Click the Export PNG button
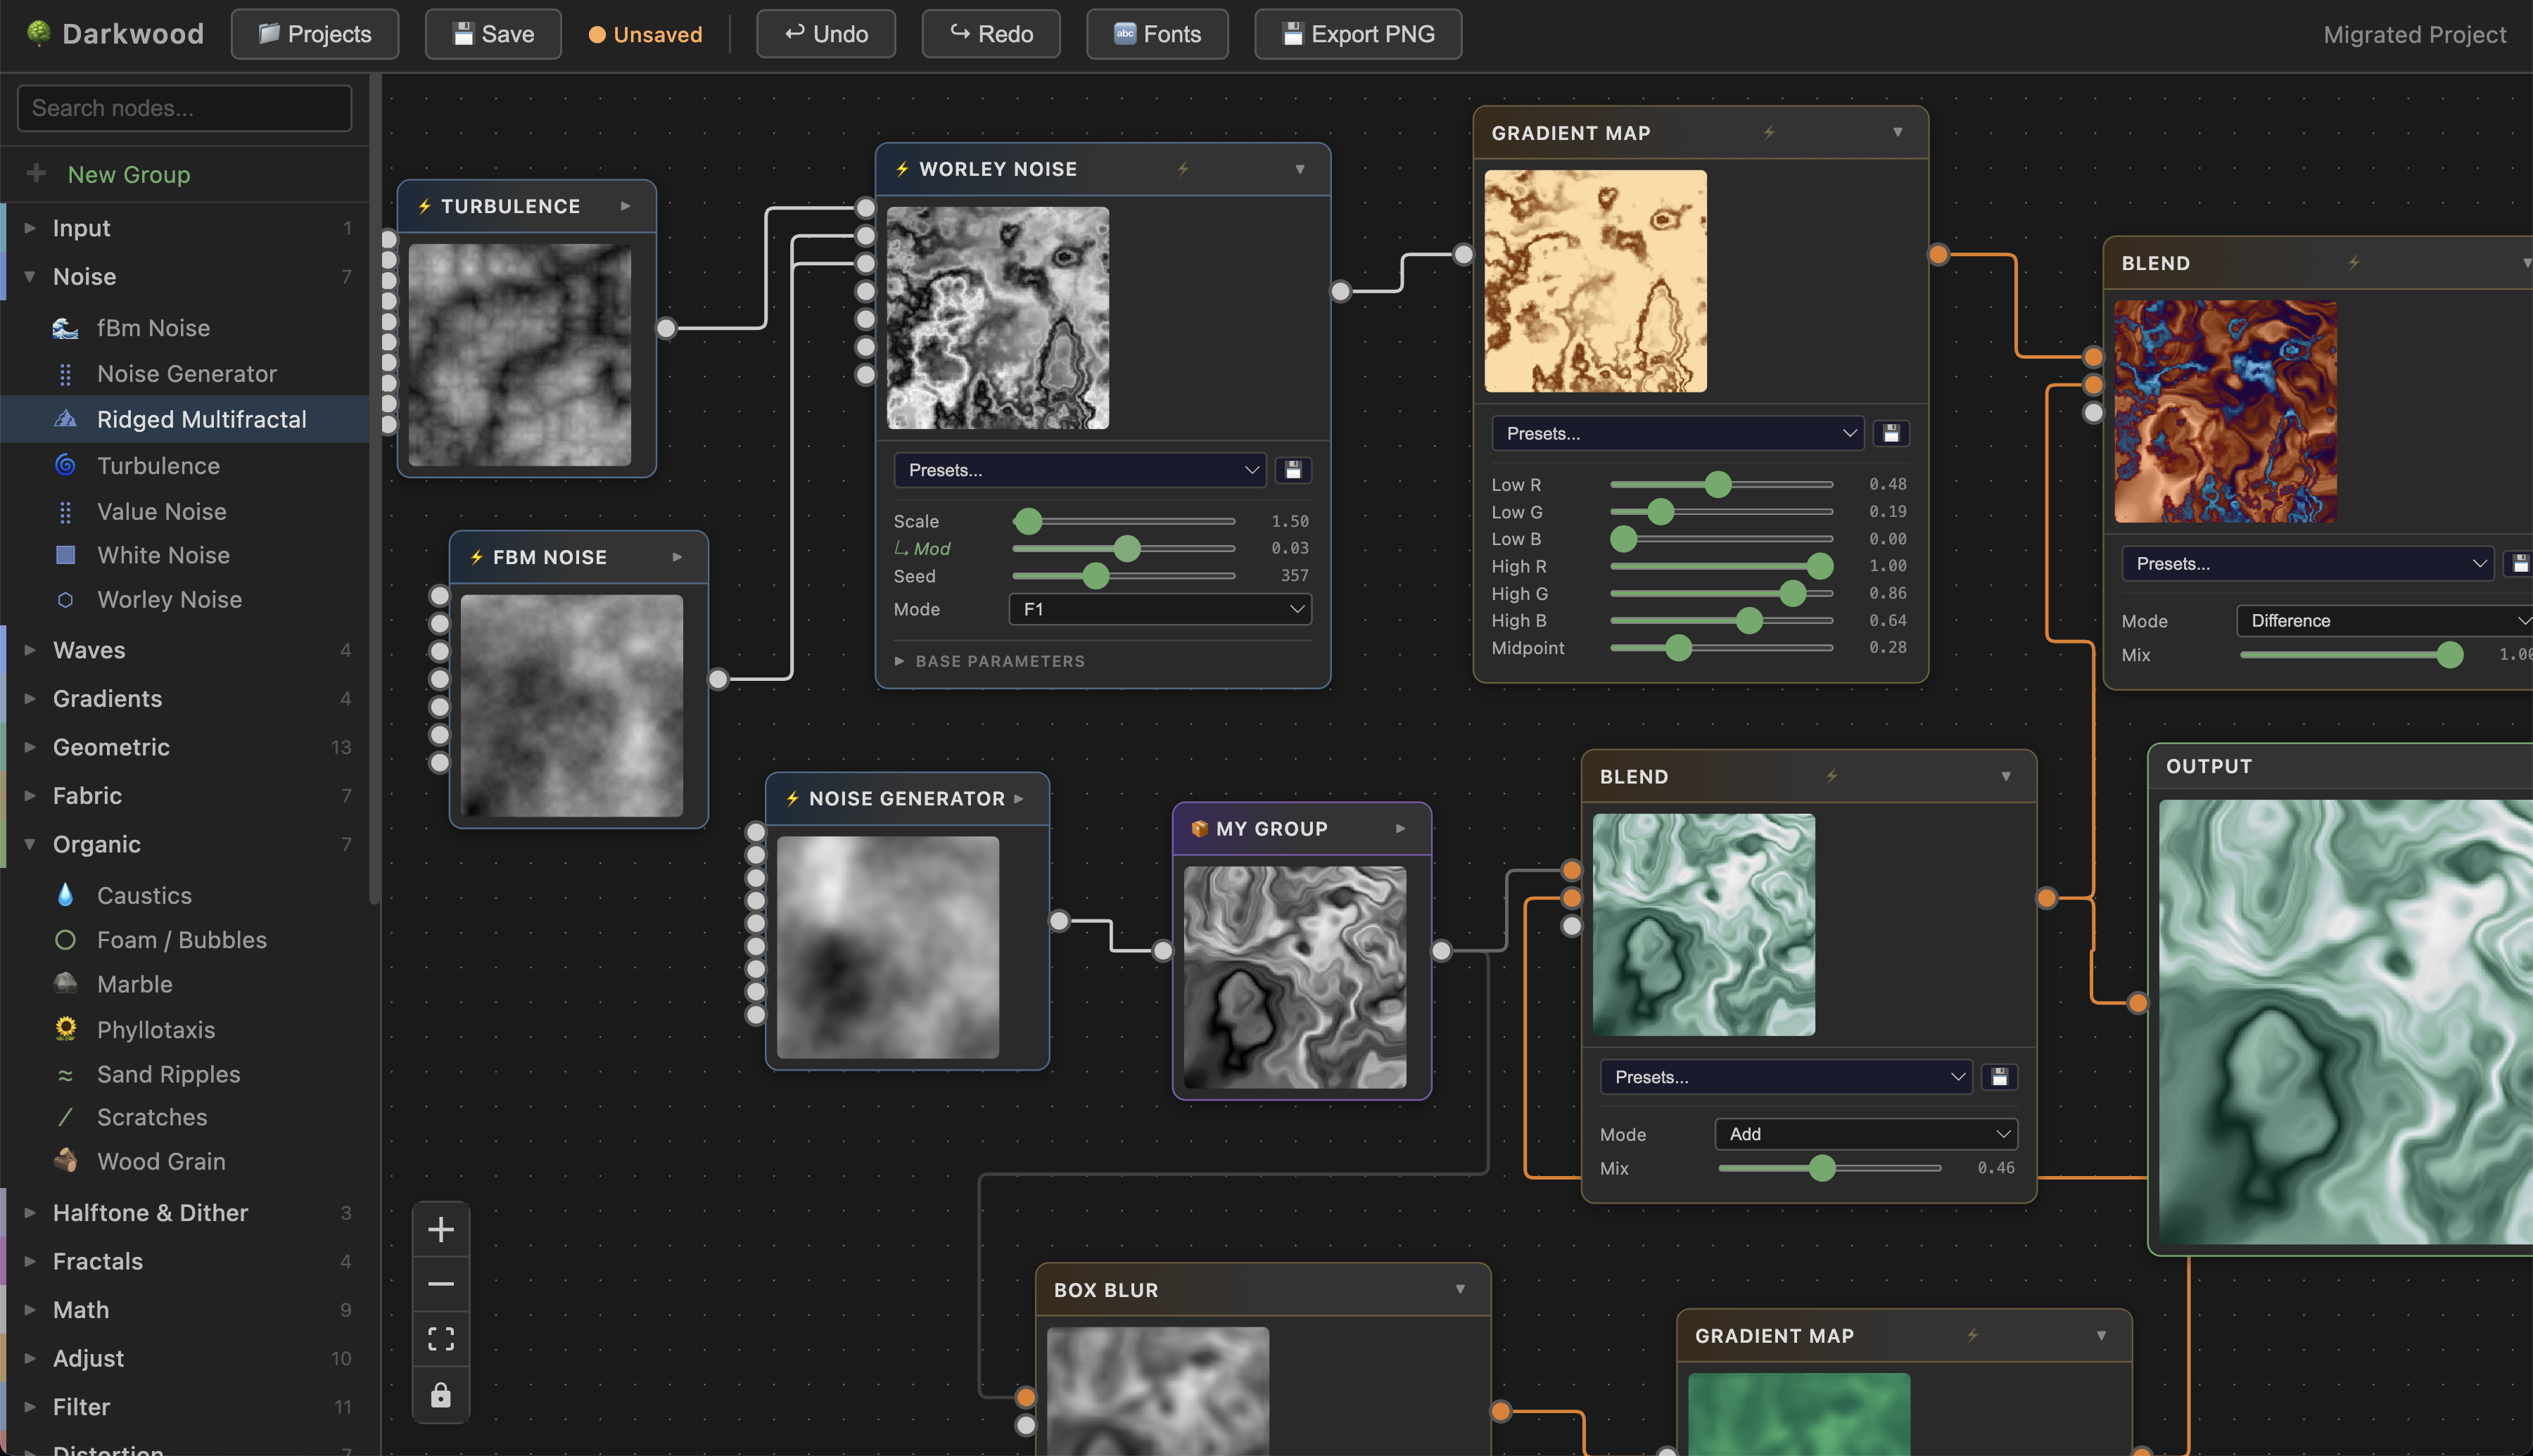Viewport: 2533px width, 1456px height. click(x=1358, y=34)
